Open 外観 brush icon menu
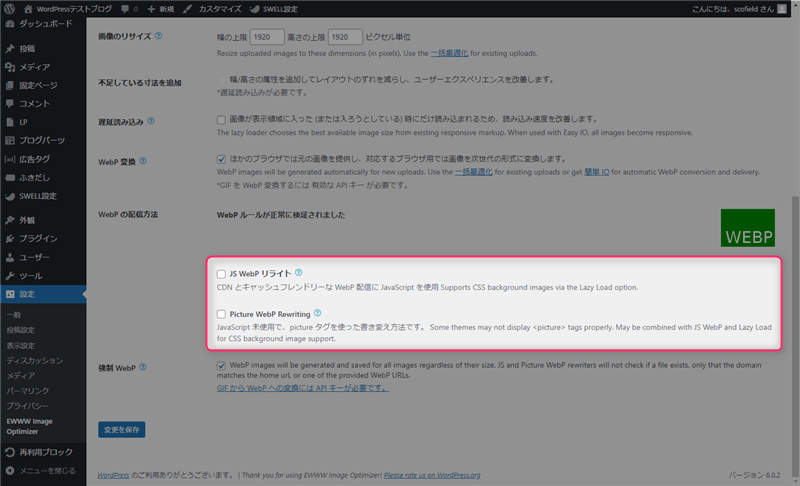 pos(10,220)
